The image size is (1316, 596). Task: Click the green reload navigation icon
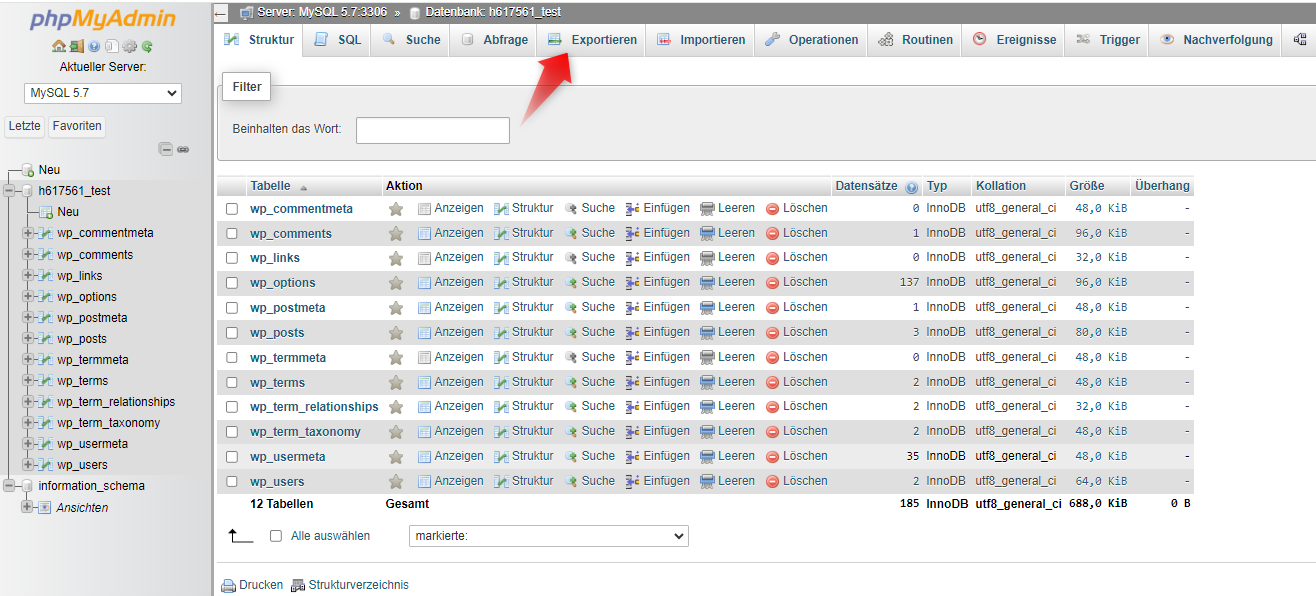[147, 46]
